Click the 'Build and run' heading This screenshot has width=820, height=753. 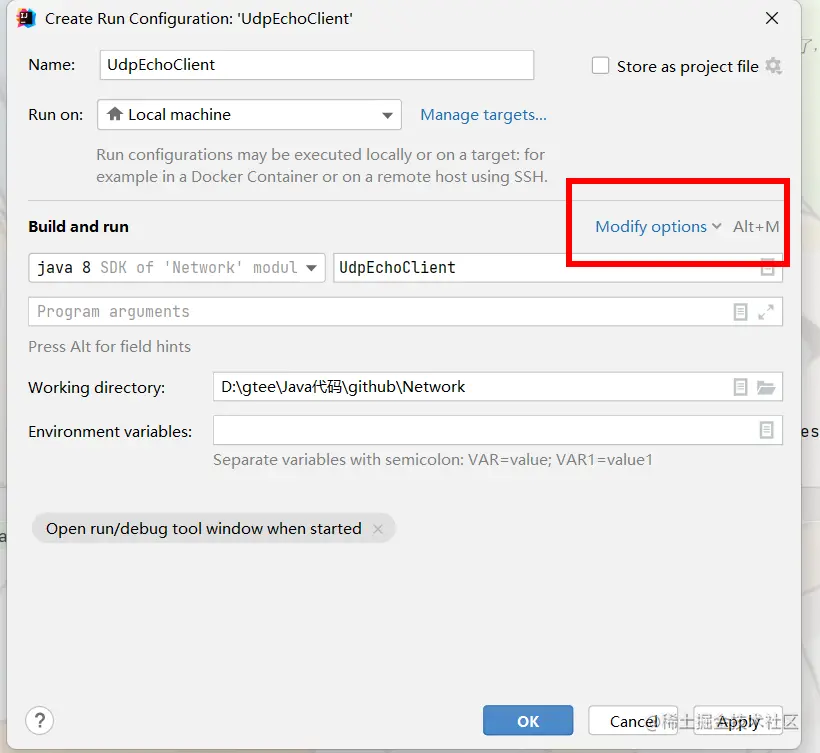(78, 226)
